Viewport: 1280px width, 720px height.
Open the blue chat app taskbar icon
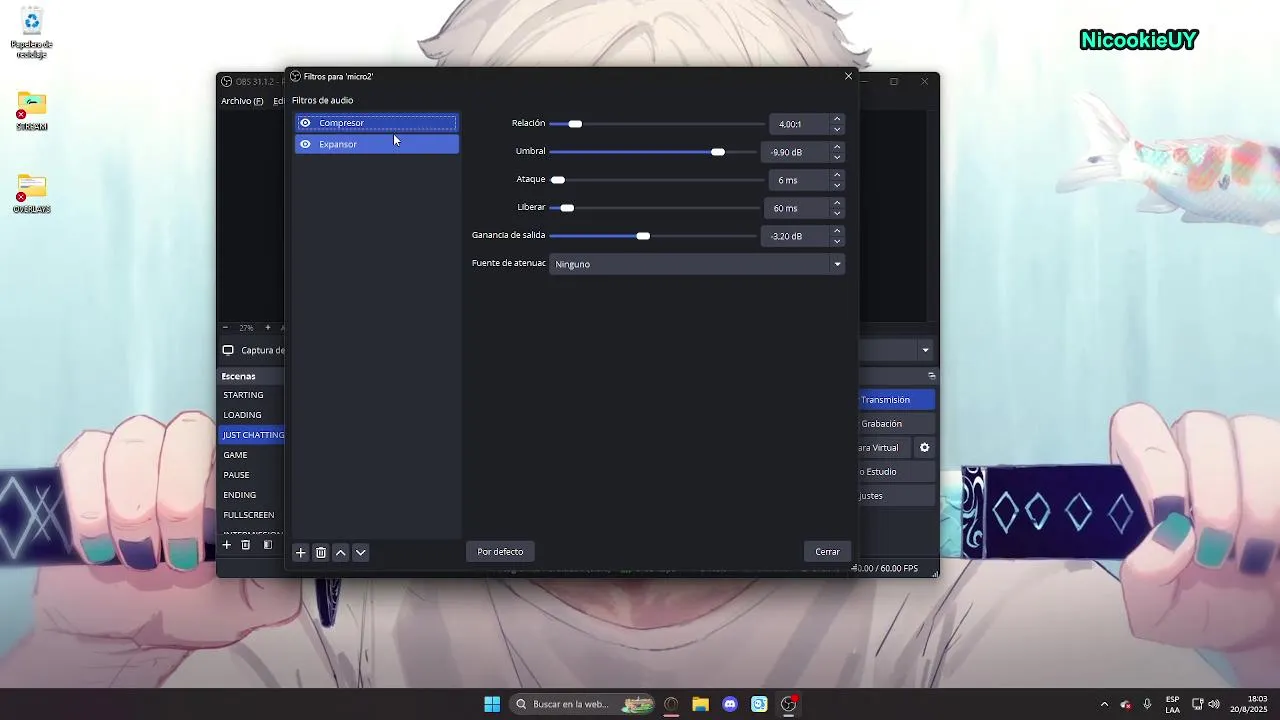pos(759,704)
